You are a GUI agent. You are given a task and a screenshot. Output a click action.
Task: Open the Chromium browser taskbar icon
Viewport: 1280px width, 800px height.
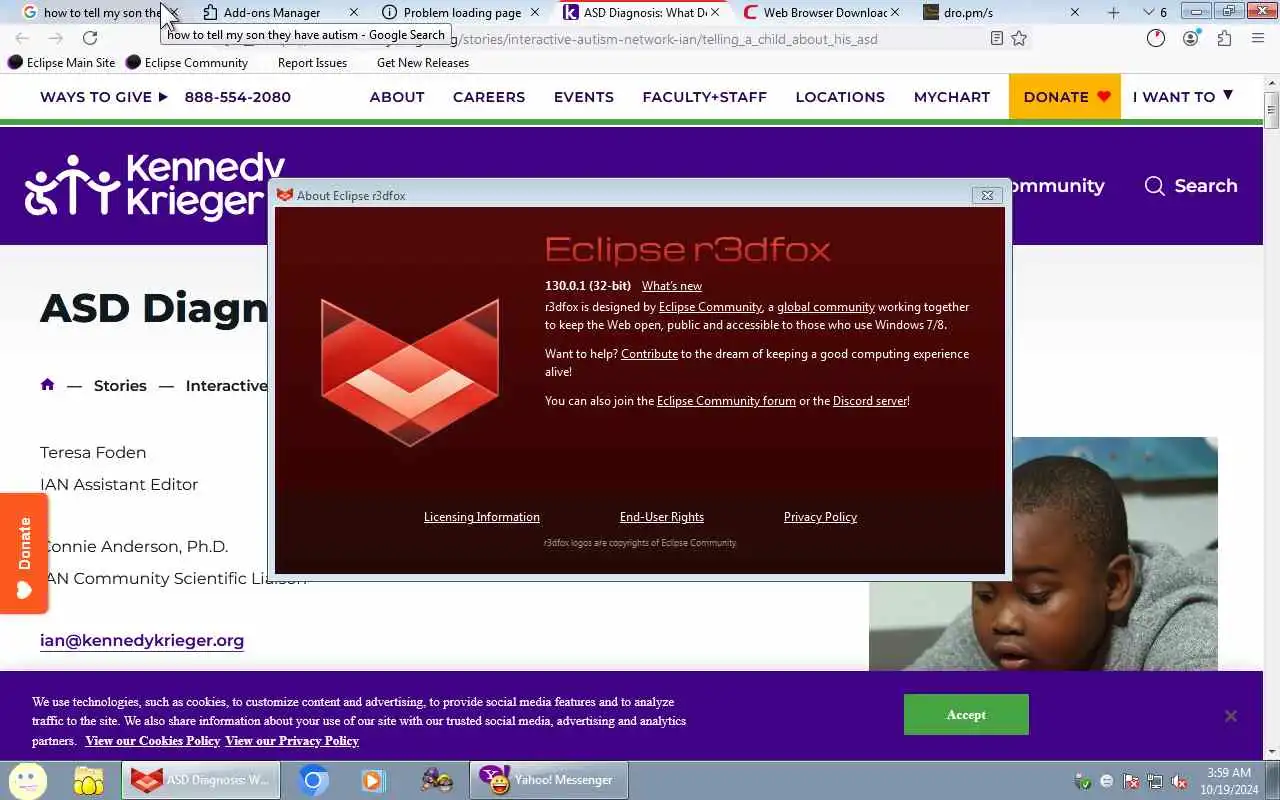coord(313,780)
